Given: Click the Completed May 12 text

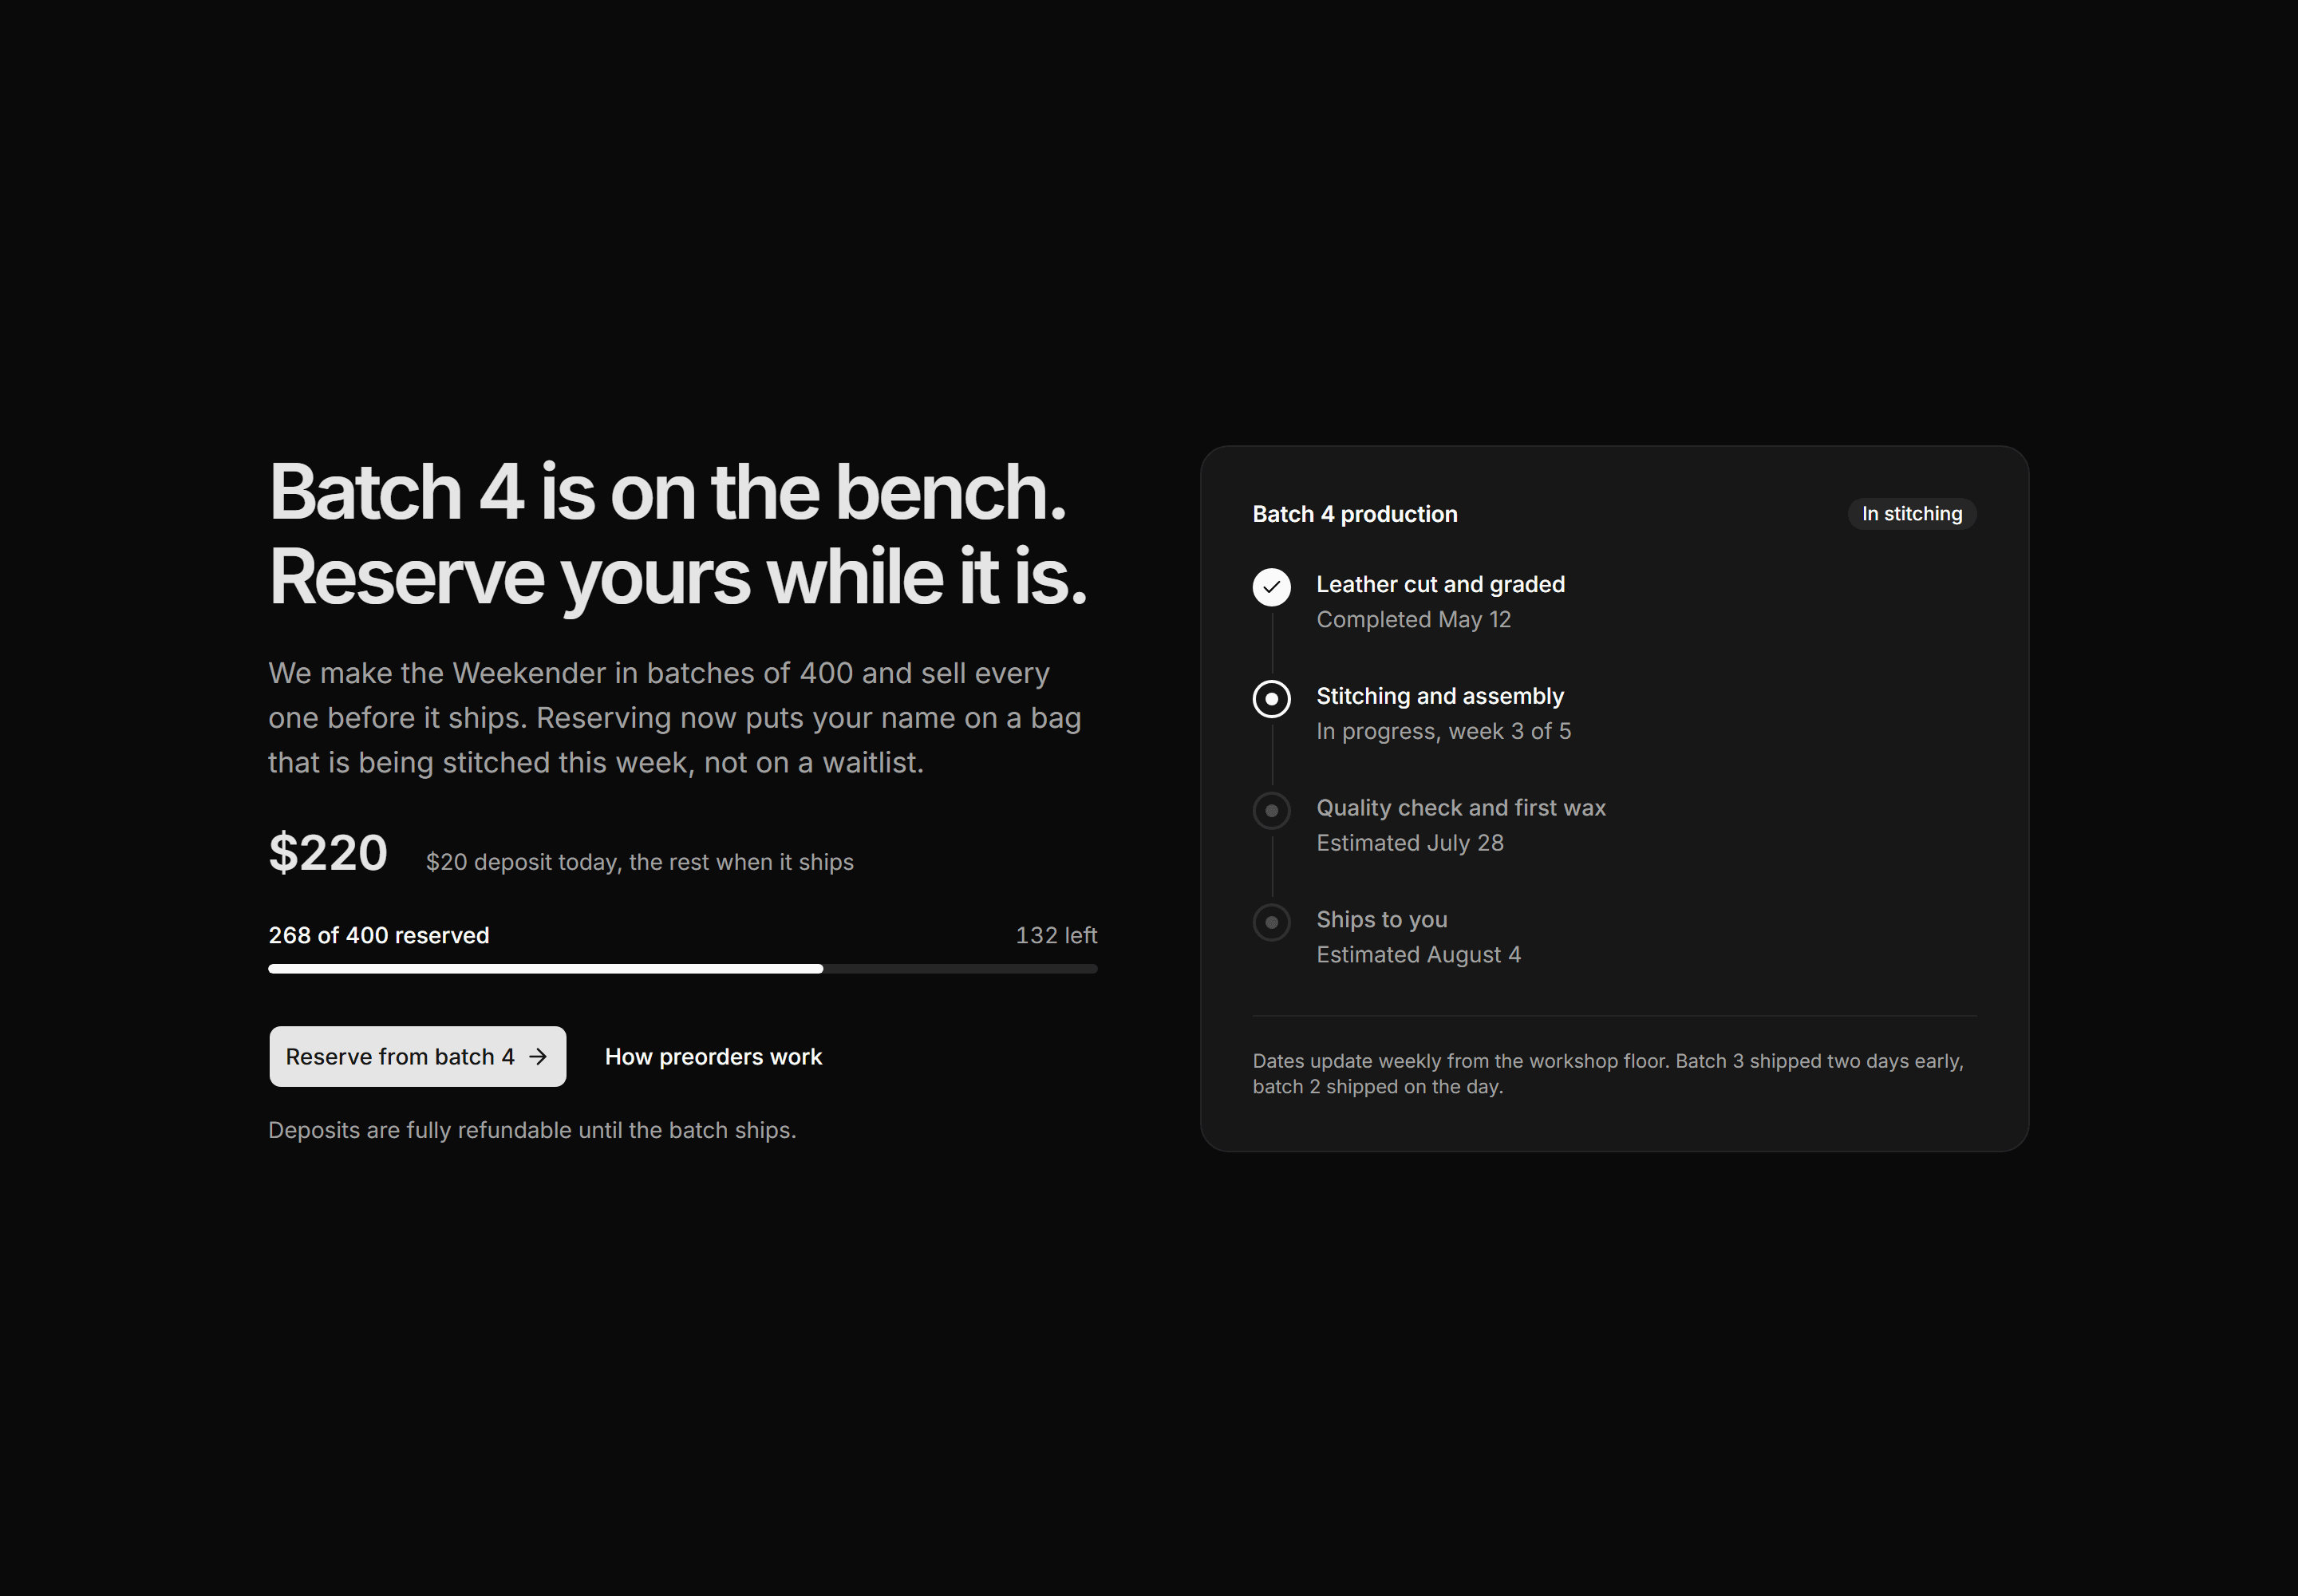Looking at the screenshot, I should [x=1413, y=619].
